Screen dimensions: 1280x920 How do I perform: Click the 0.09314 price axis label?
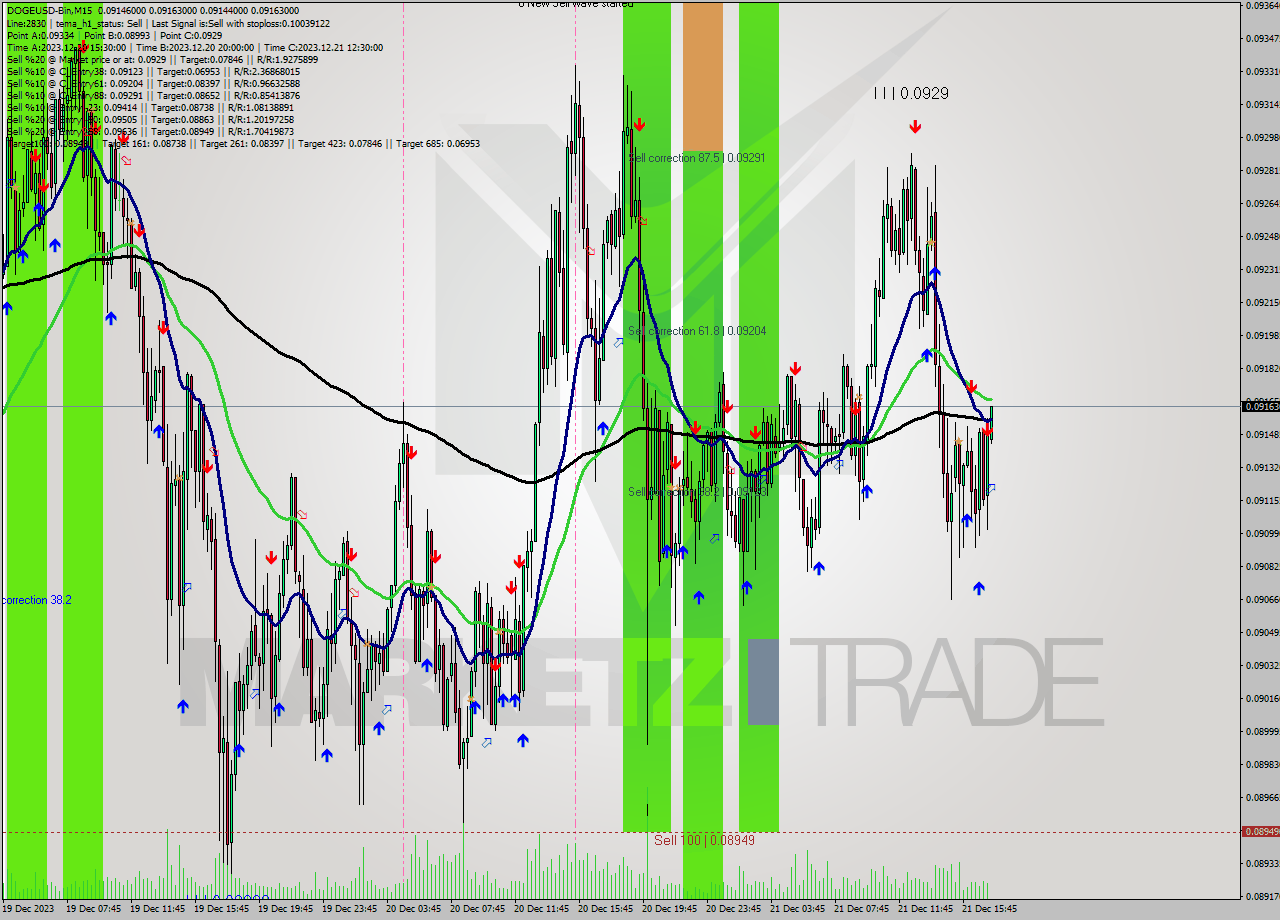click(x=1262, y=104)
